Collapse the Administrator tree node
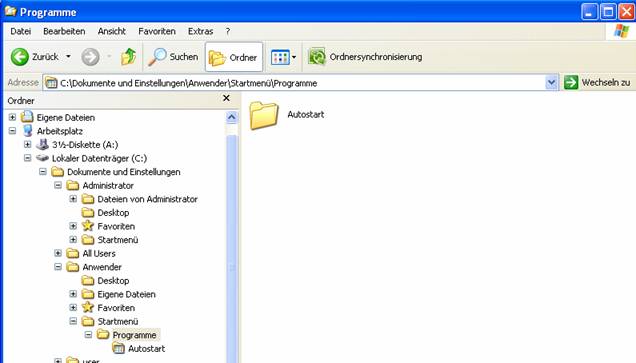This screenshot has width=636, height=363. click(x=58, y=185)
